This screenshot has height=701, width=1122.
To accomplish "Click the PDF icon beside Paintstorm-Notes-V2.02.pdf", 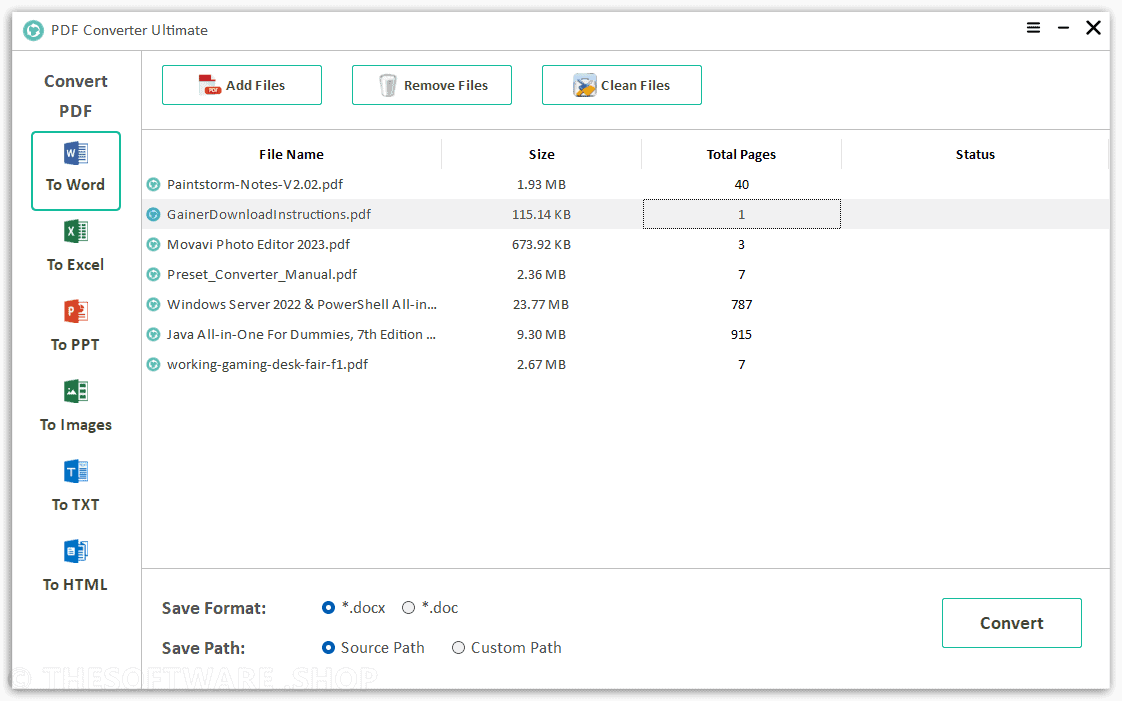I will click(153, 185).
